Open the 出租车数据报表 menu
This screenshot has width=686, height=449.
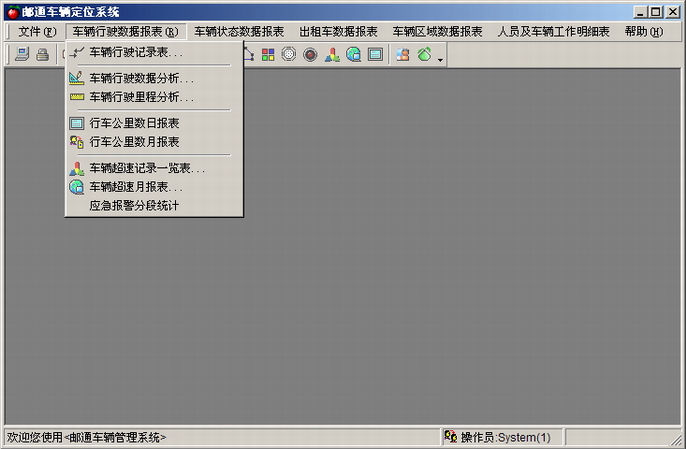click(x=338, y=32)
